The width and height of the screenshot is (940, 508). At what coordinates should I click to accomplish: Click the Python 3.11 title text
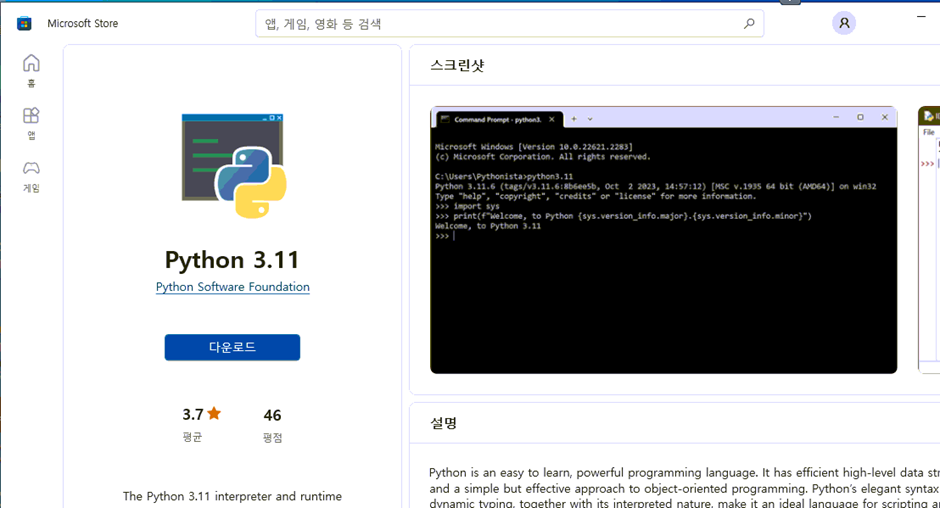(232, 260)
